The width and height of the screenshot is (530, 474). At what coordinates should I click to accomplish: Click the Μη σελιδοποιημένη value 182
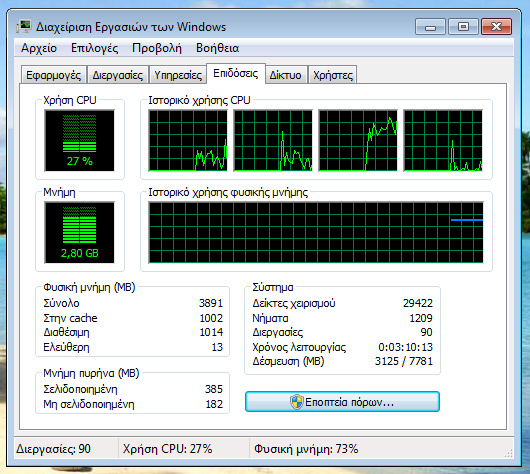214,404
